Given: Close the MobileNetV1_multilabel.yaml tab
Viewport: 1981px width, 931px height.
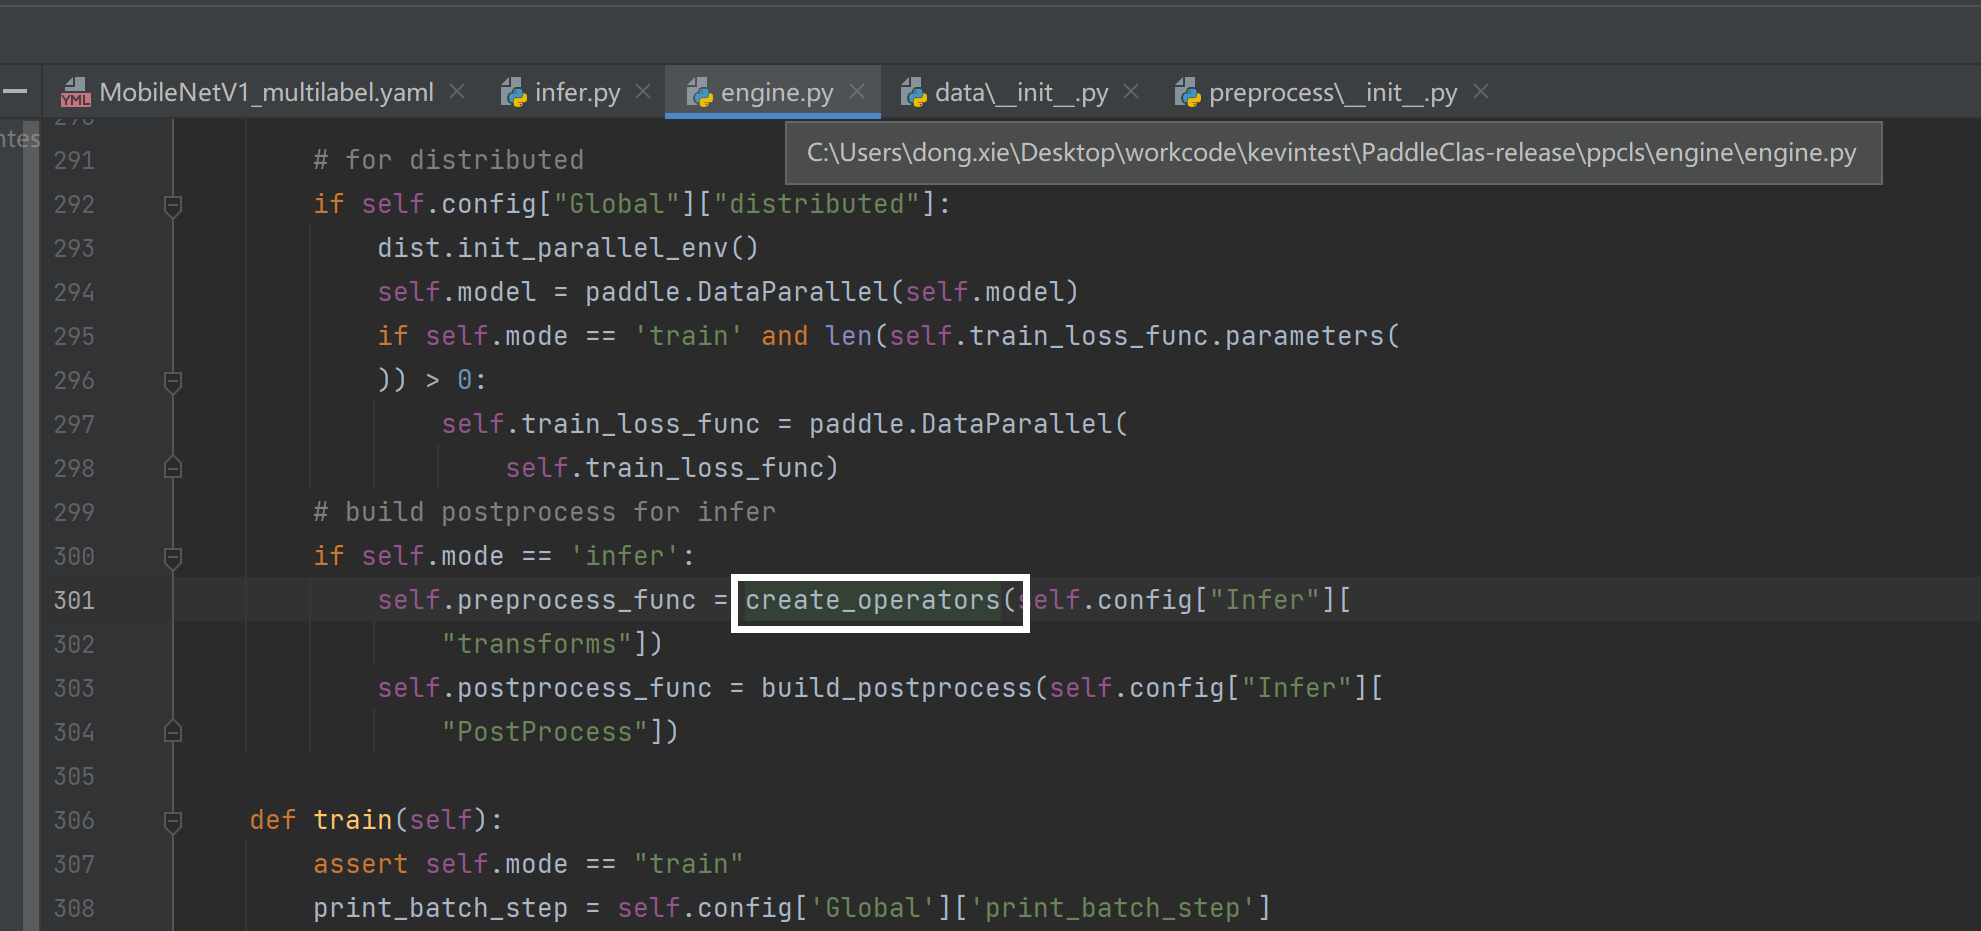Looking at the screenshot, I should [x=457, y=92].
